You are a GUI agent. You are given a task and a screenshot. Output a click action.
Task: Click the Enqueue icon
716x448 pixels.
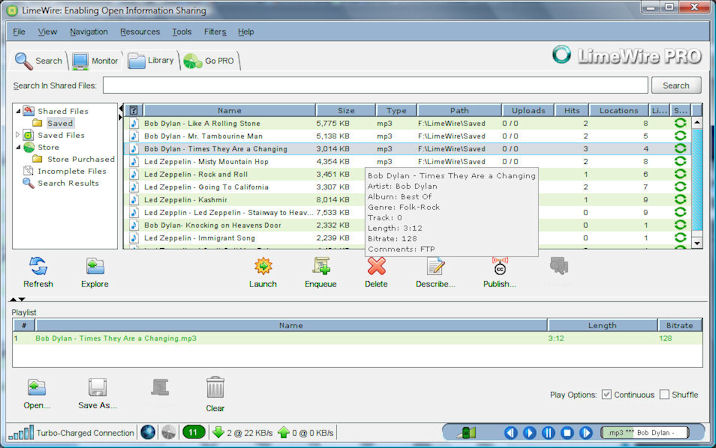tap(321, 266)
